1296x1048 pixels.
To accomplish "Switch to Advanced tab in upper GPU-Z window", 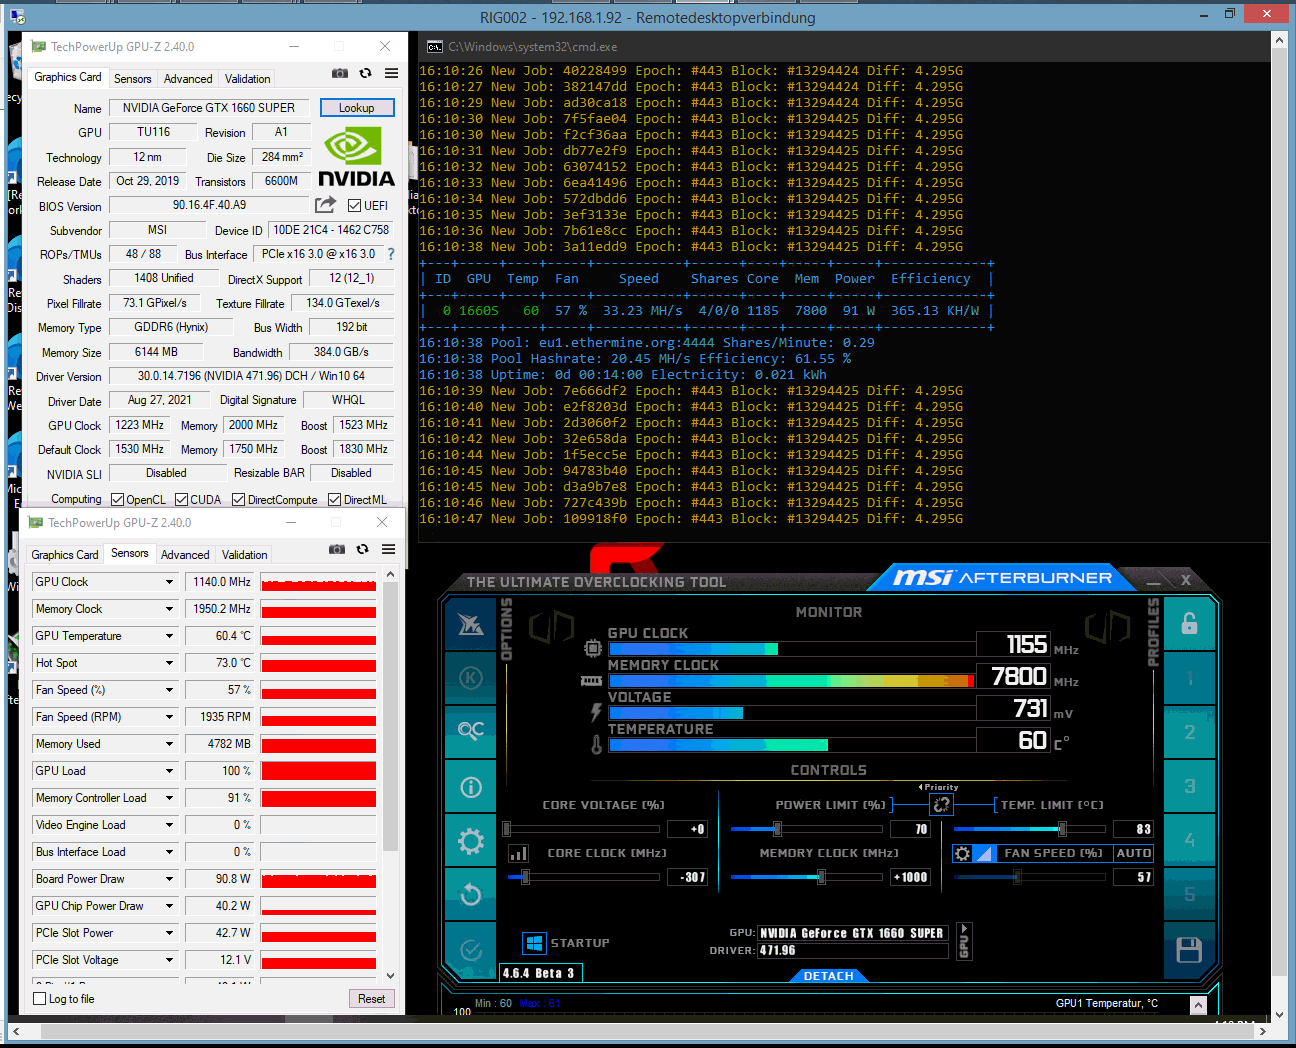I will [188, 79].
